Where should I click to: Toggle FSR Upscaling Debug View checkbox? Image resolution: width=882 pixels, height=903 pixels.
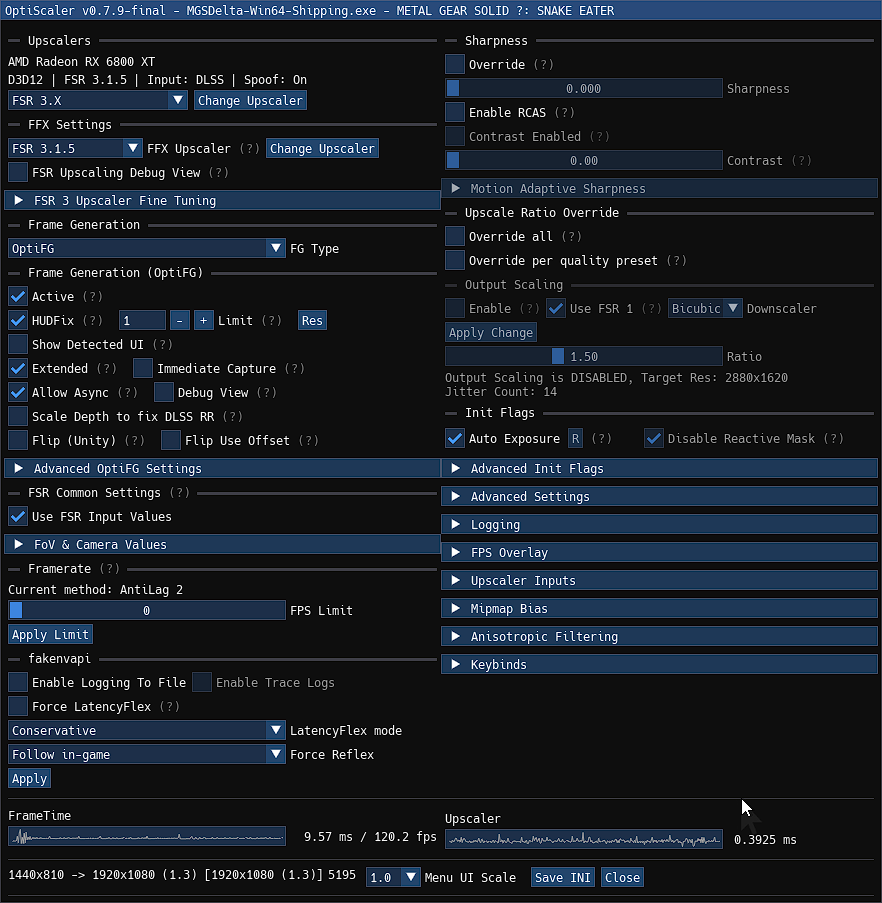click(x=18, y=172)
